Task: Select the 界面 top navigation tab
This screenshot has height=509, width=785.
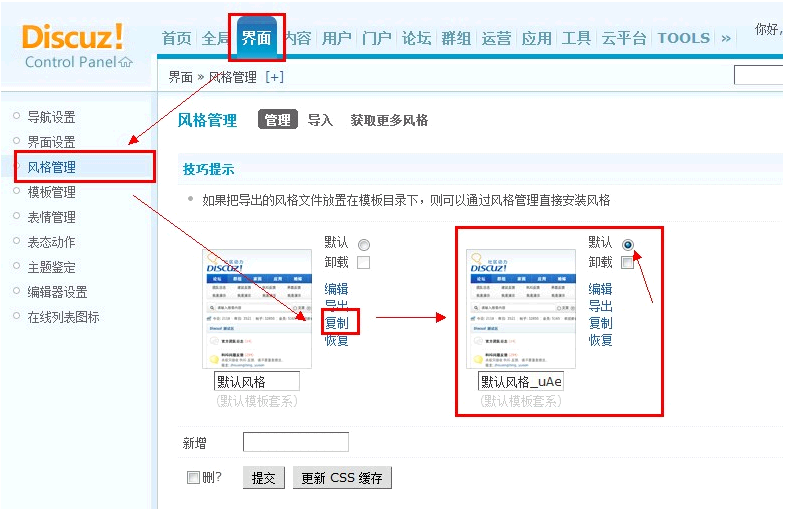Action: click(x=256, y=38)
